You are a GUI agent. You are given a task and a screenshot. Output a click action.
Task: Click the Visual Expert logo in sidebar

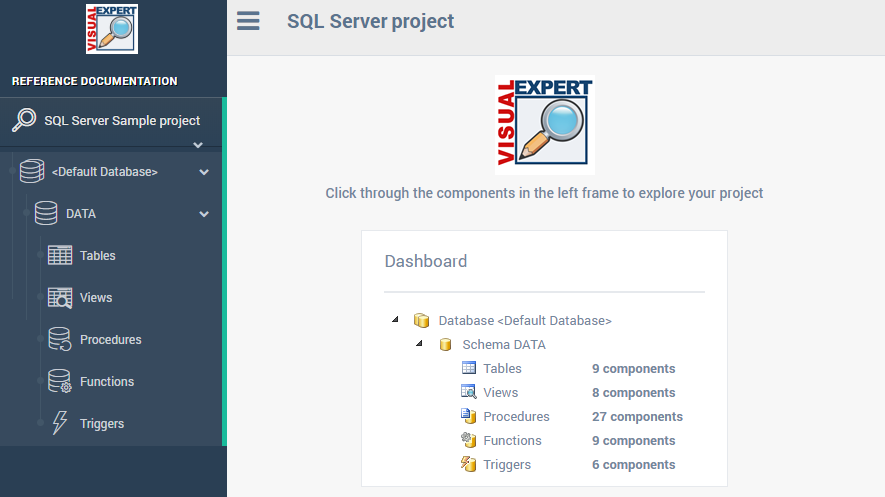click(x=112, y=29)
